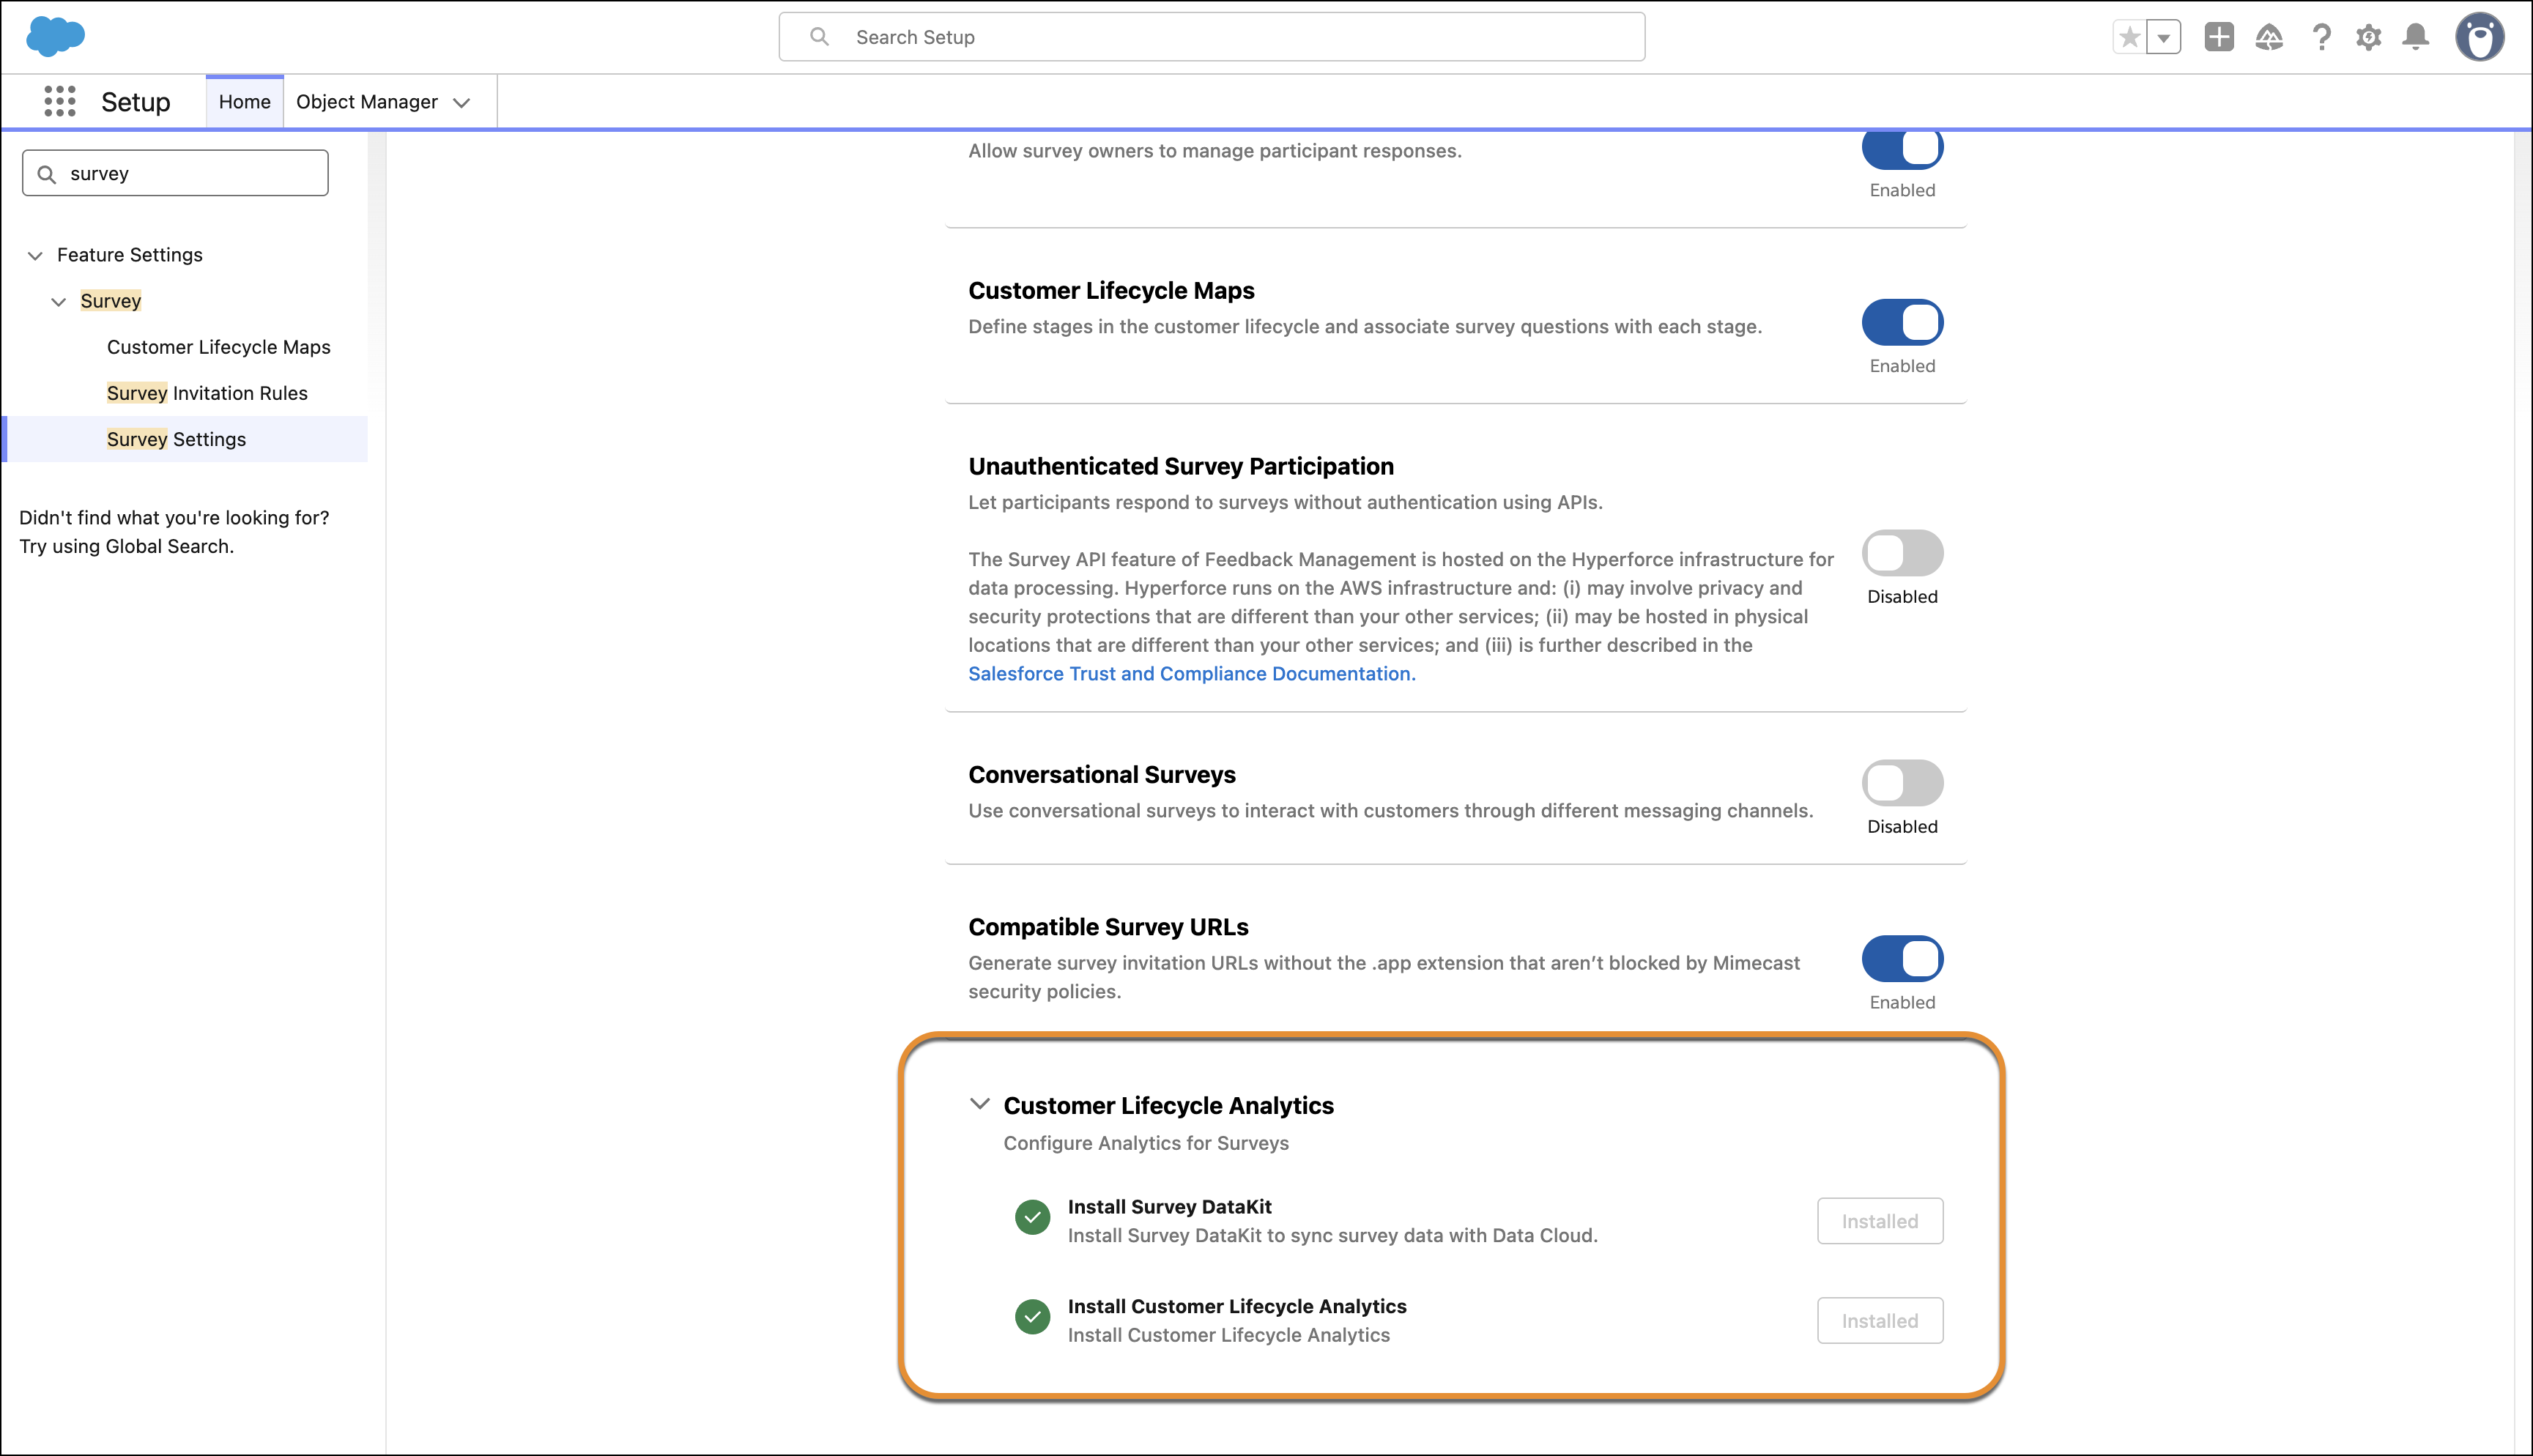Viewport: 2533px width, 1456px height.
Task: Enable Unauthenticated Survey Participation toggle
Action: (1902, 553)
